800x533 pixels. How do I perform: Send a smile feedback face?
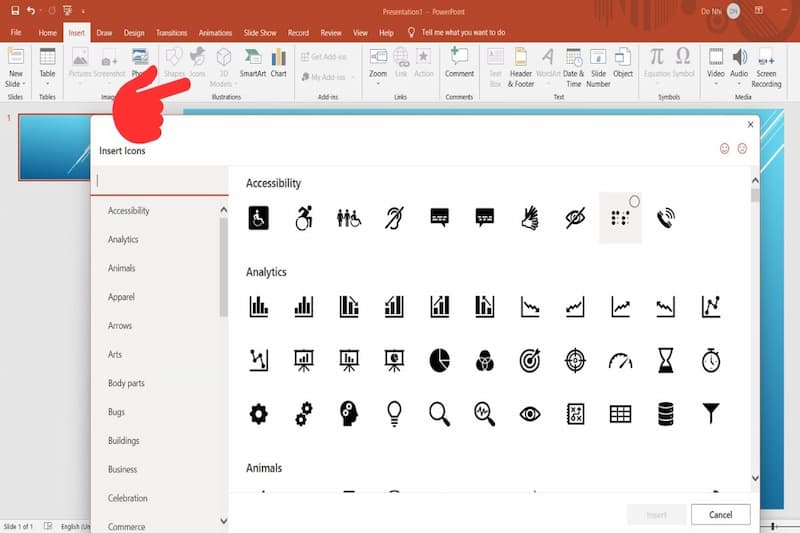click(724, 148)
